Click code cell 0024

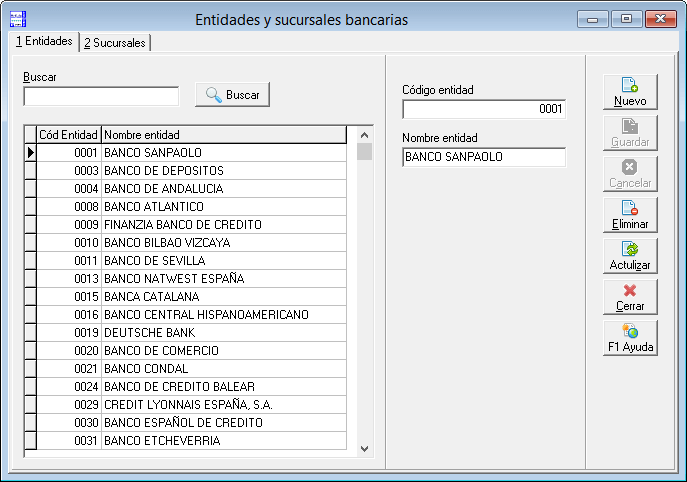[69, 386]
